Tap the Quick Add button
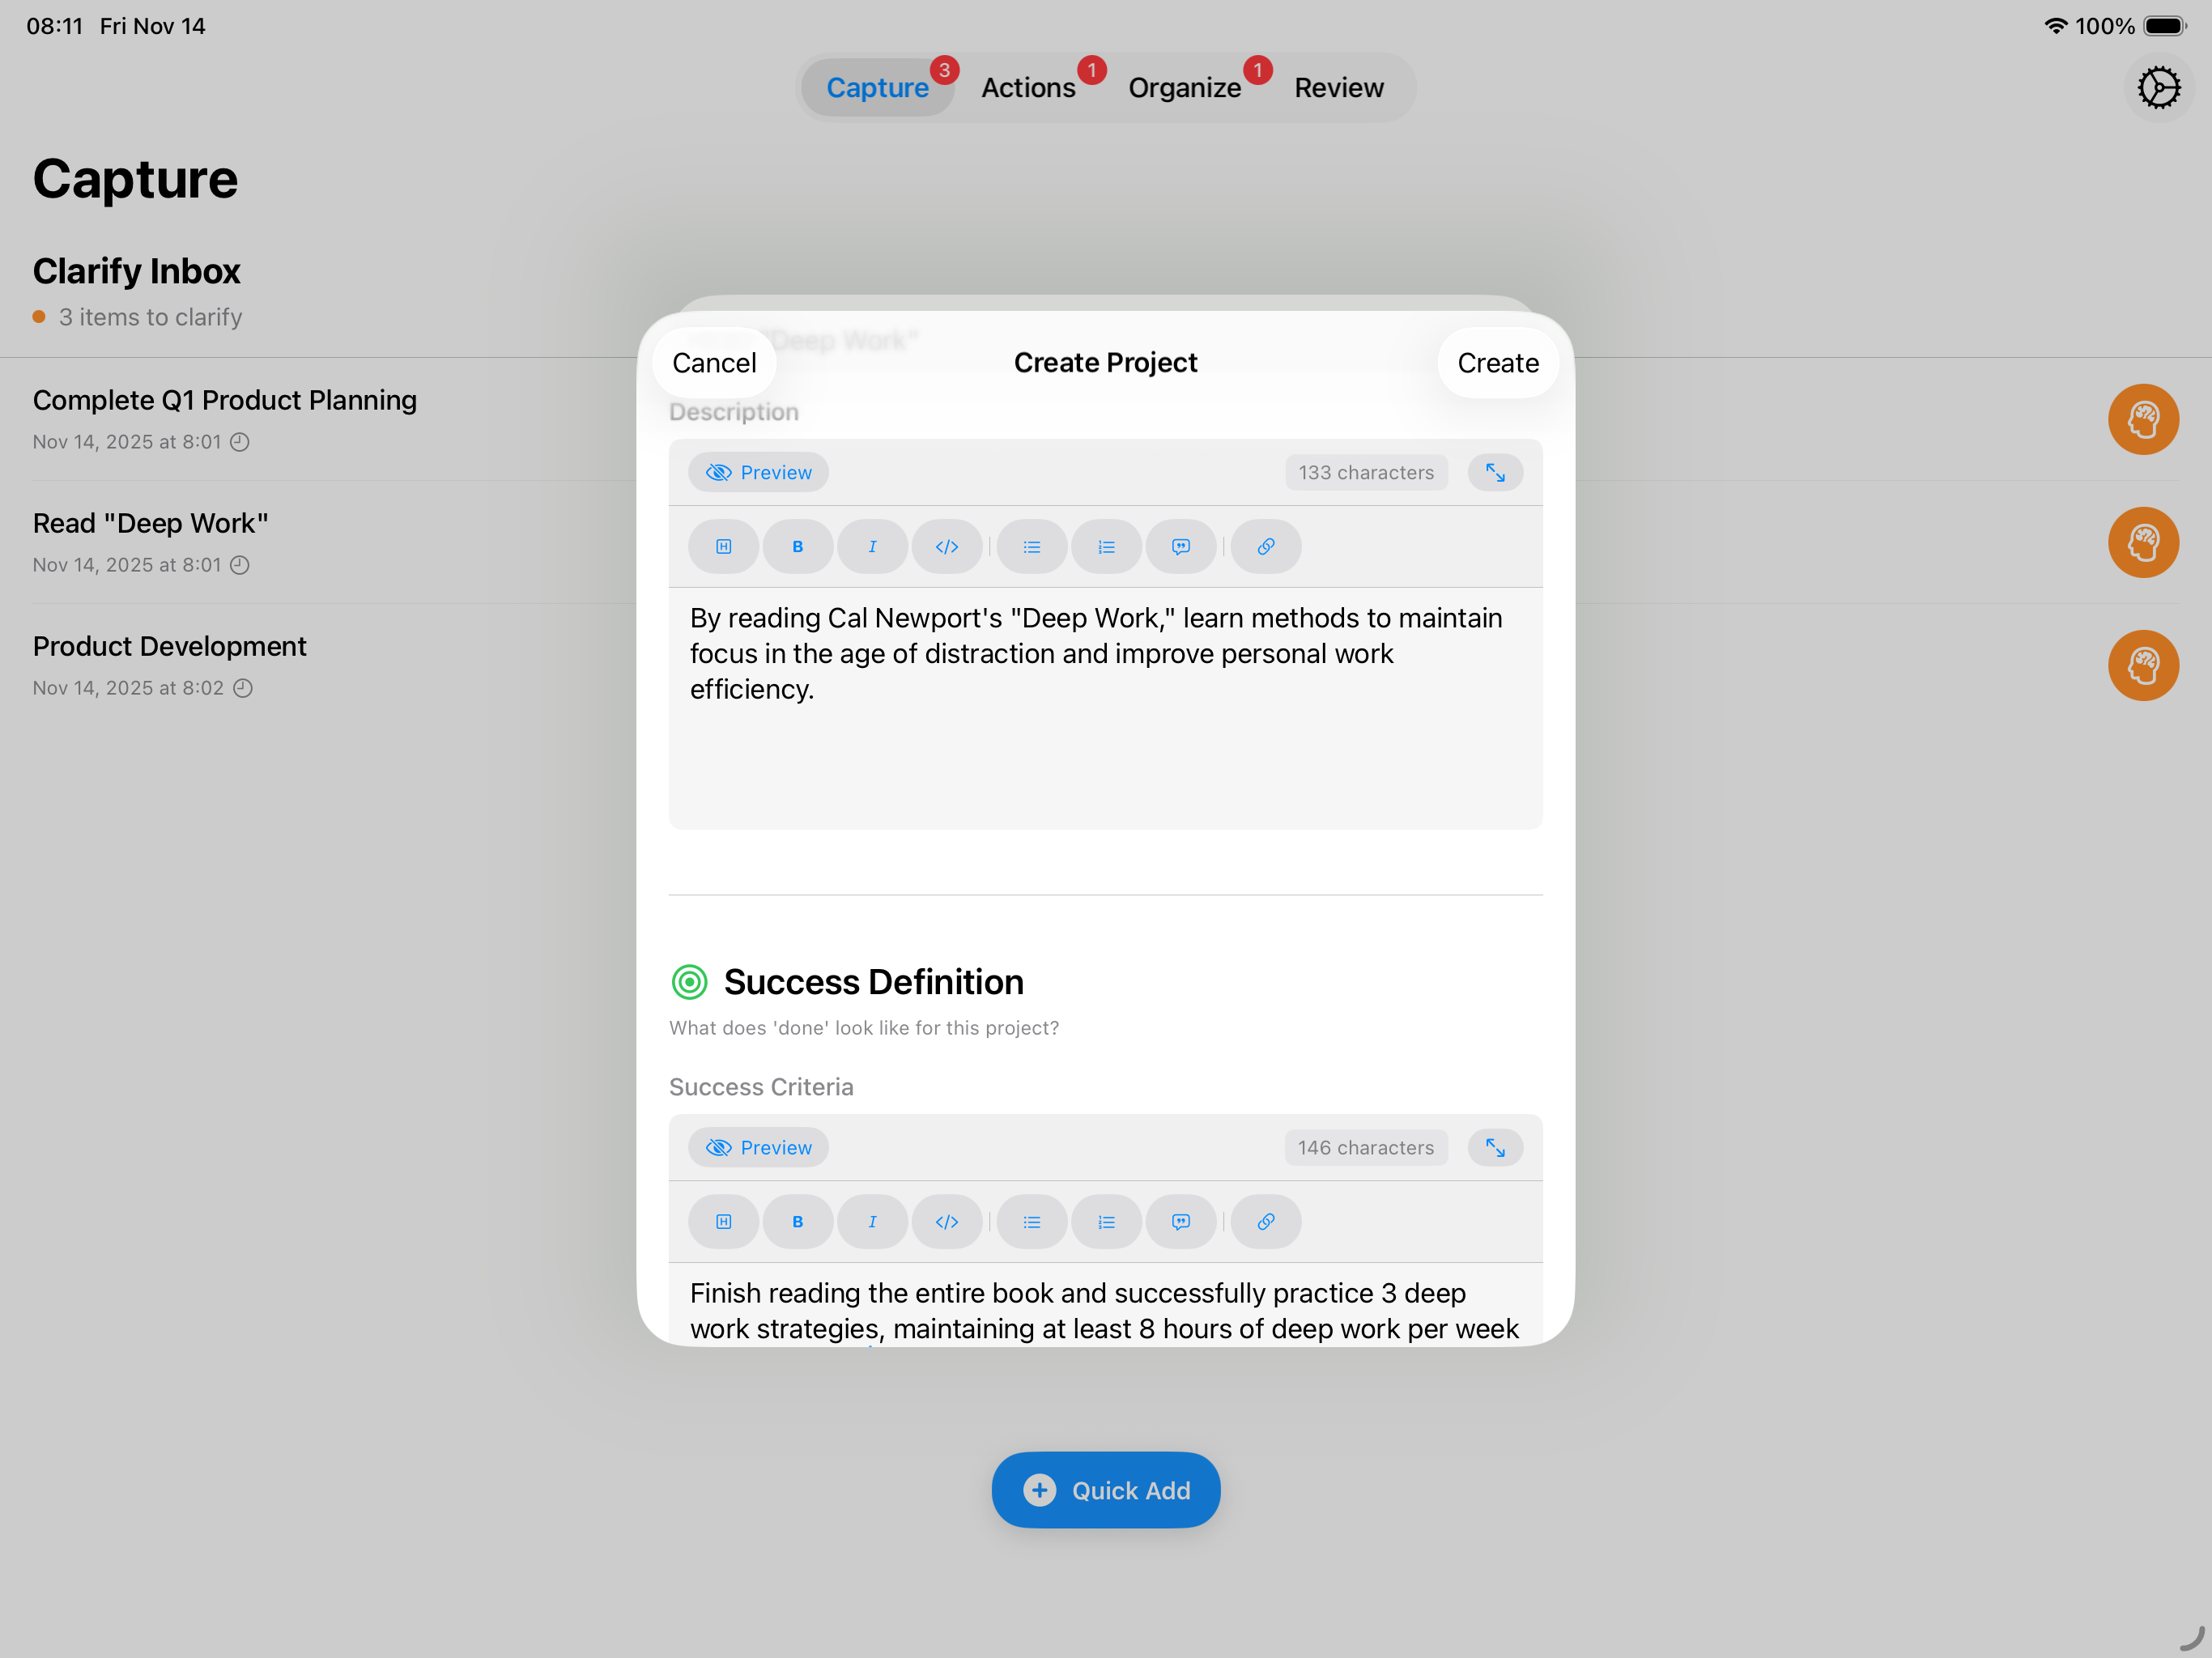Image resolution: width=2212 pixels, height=1658 pixels. pos(1105,1489)
